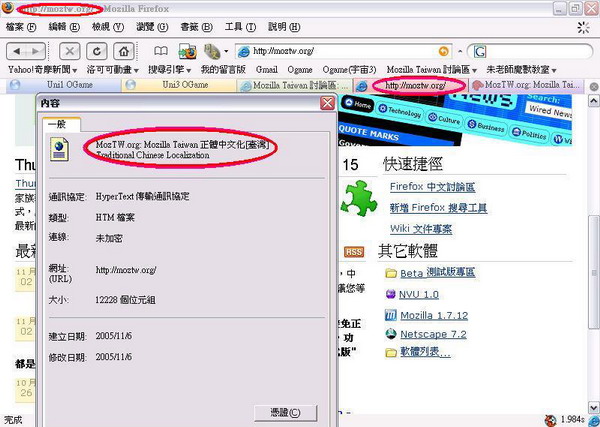Viewport: 600px width, 427px height.
Task: Select the 一般 tab in the dialog
Action: point(61,124)
